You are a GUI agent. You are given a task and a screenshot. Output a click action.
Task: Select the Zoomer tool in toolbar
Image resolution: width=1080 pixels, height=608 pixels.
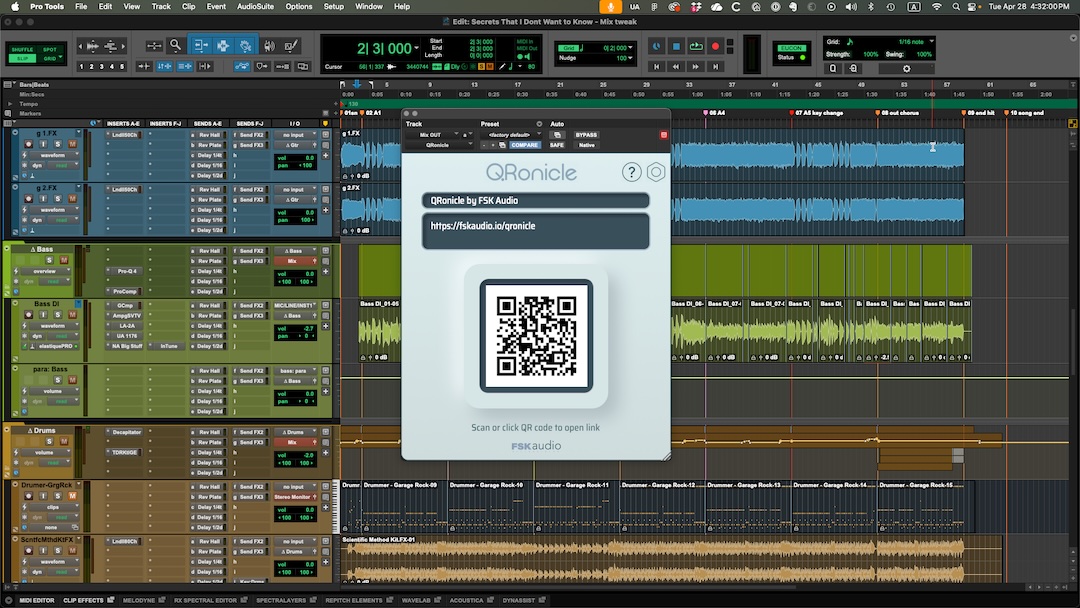[176, 45]
